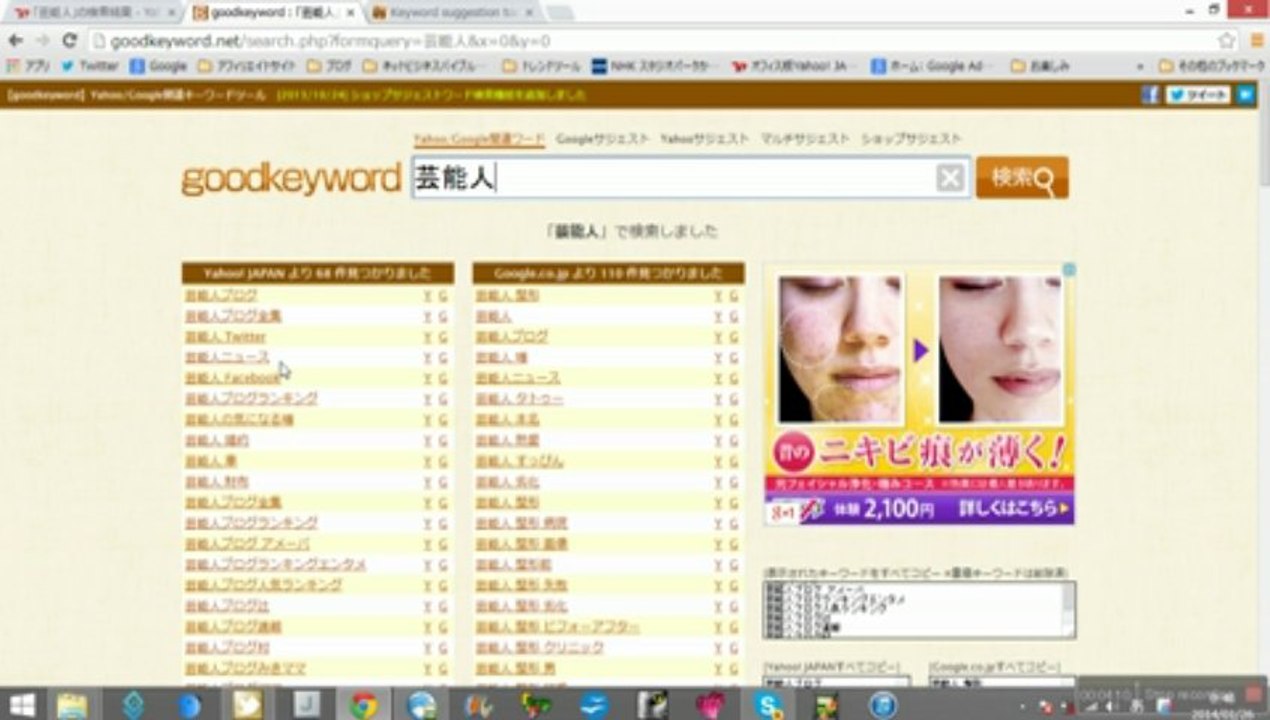Image resolution: width=1270 pixels, height=720 pixels.
Task: Open the 芸能人ブログランキングエンタメ keyword link
Action: click(x=275, y=565)
